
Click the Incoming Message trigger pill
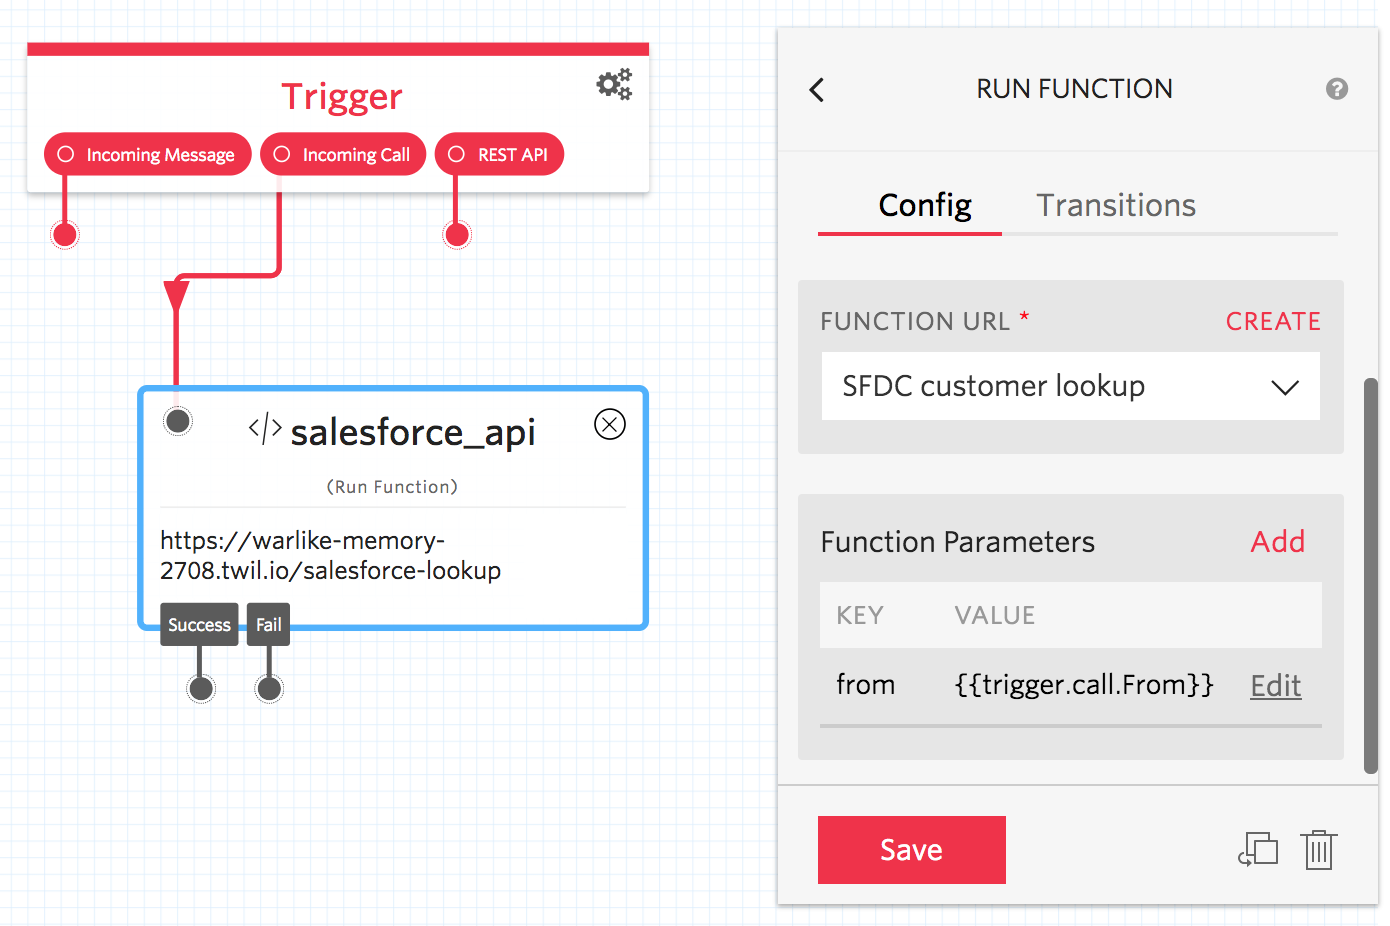148,154
